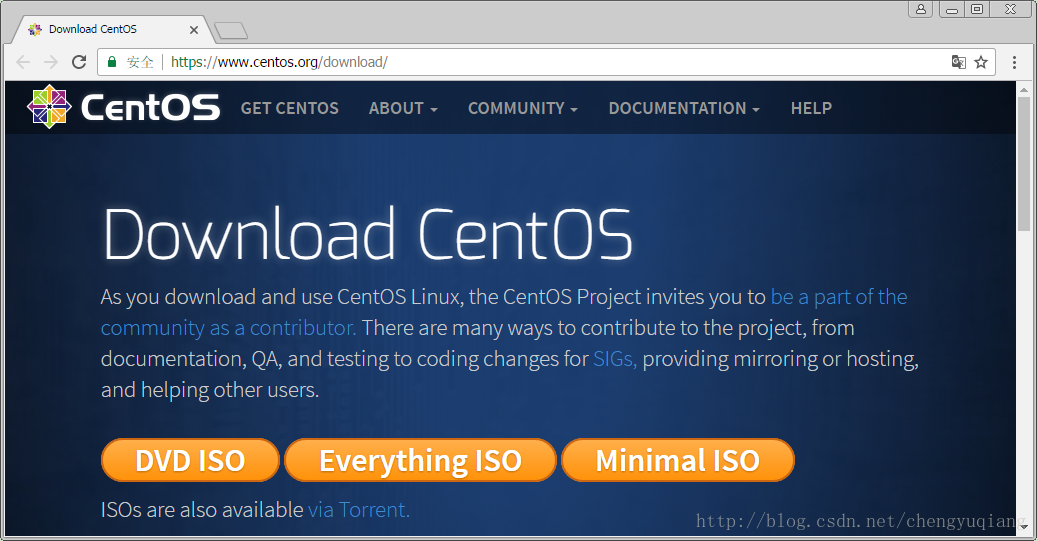Open the HELP menu item

[x=811, y=108]
